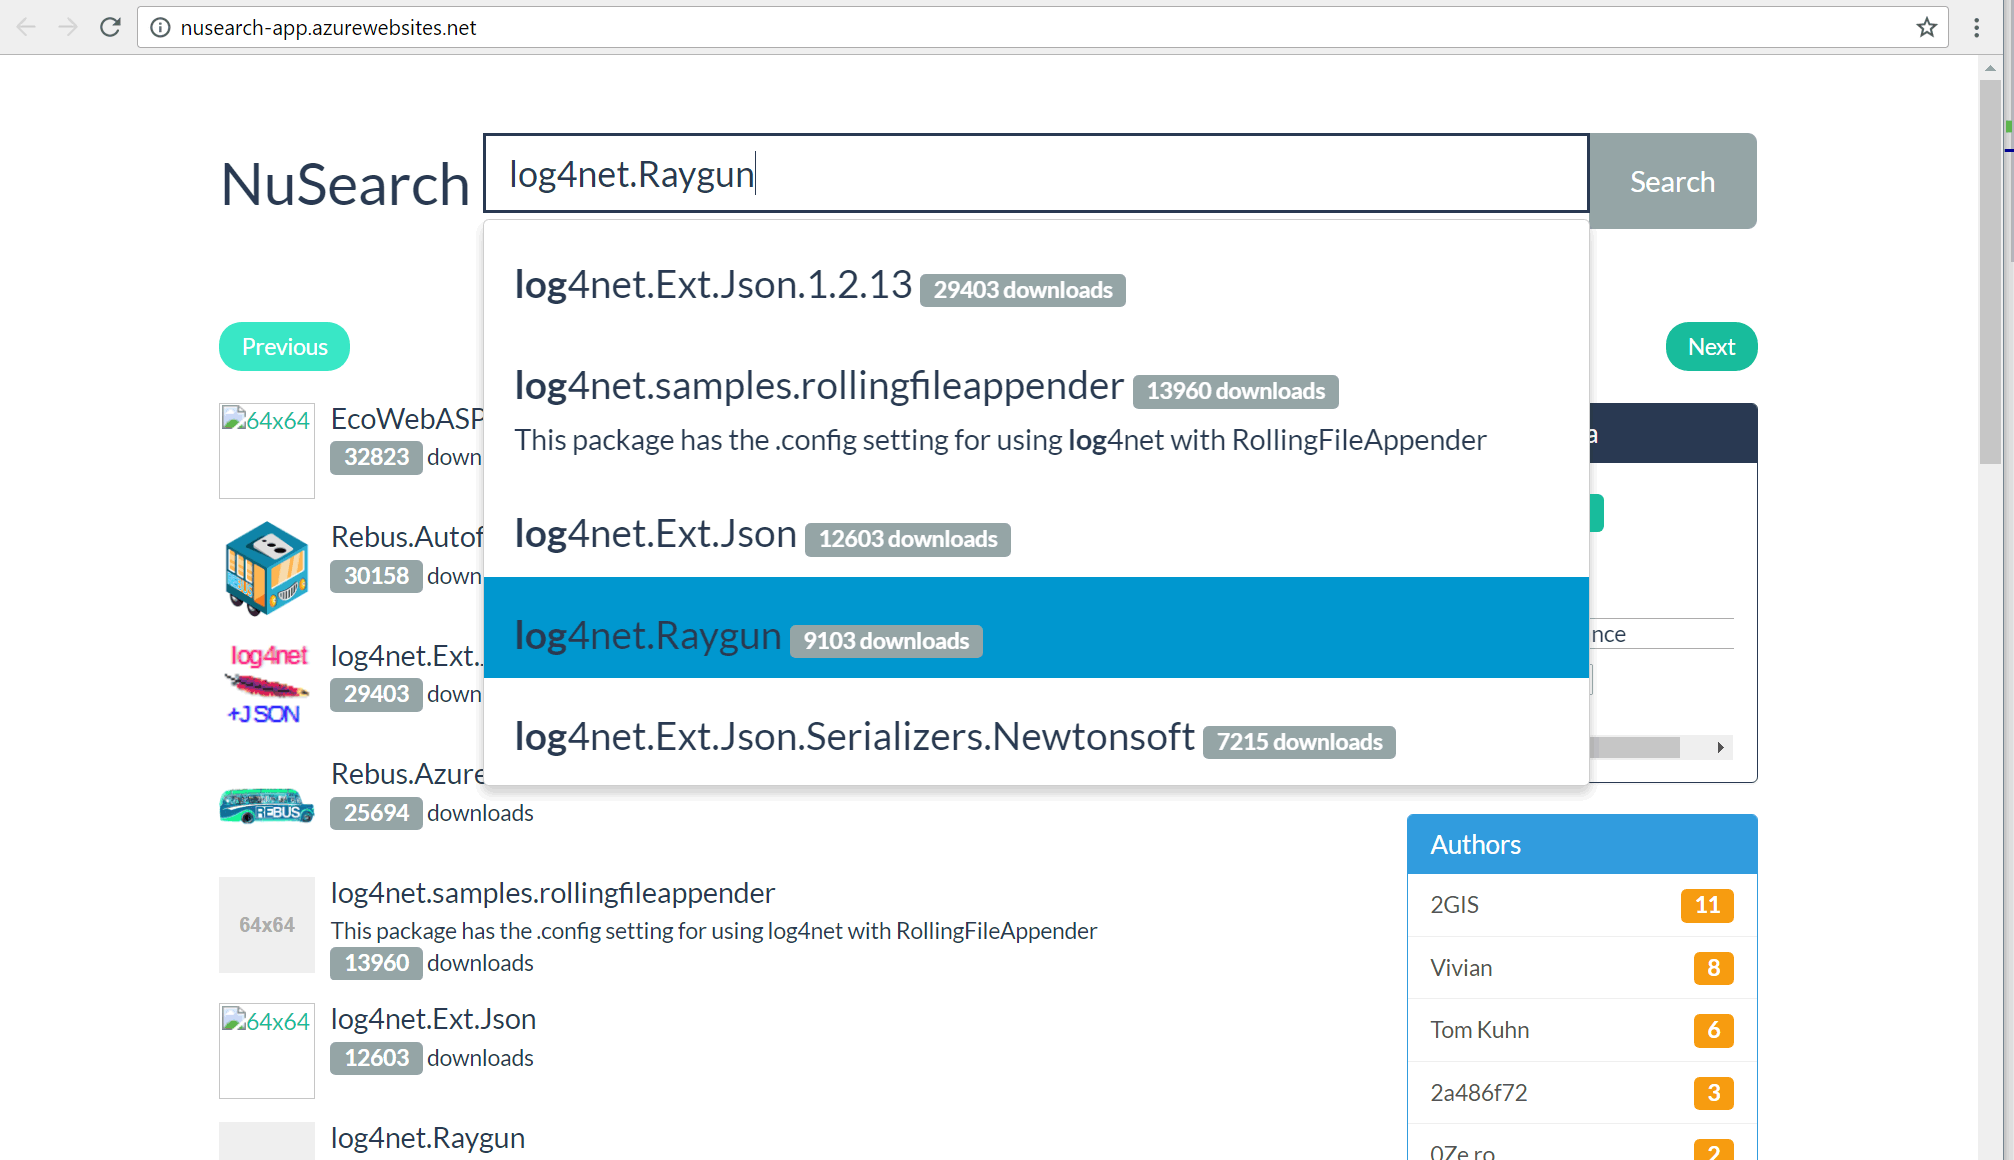The image size is (2014, 1160).
Task: Select log4net.Ext.Json.1.2.13 suggestion
Action: (1036, 286)
